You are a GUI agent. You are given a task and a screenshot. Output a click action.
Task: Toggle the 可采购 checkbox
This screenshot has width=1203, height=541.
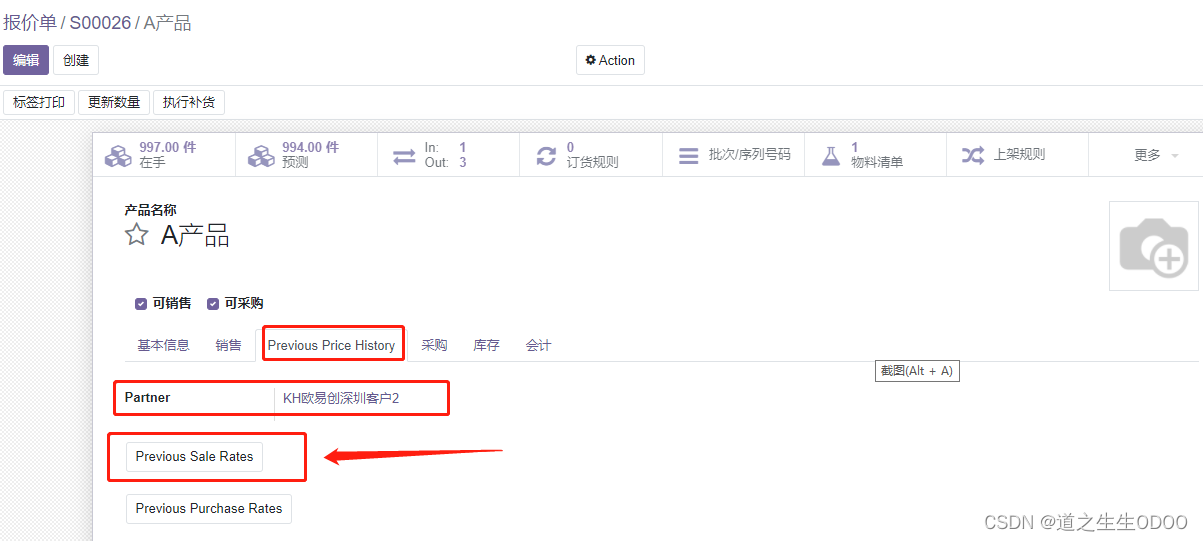tap(213, 304)
